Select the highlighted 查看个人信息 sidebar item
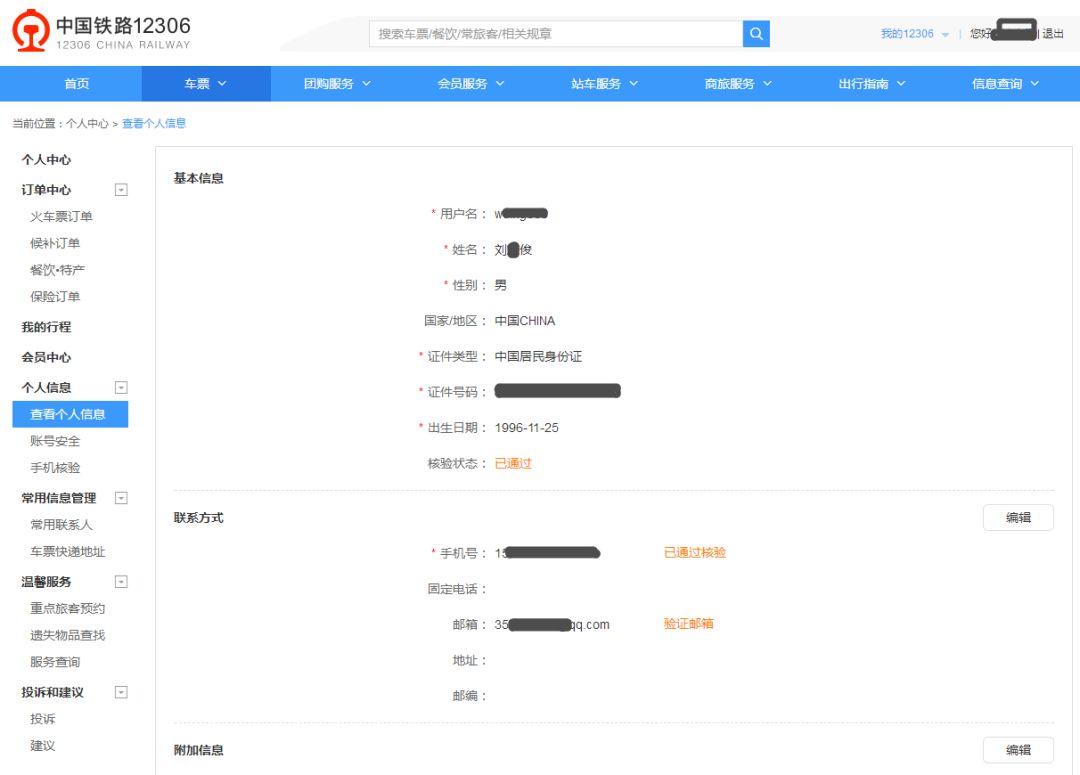Screen dimensions: 1080x775 click(x=70, y=414)
